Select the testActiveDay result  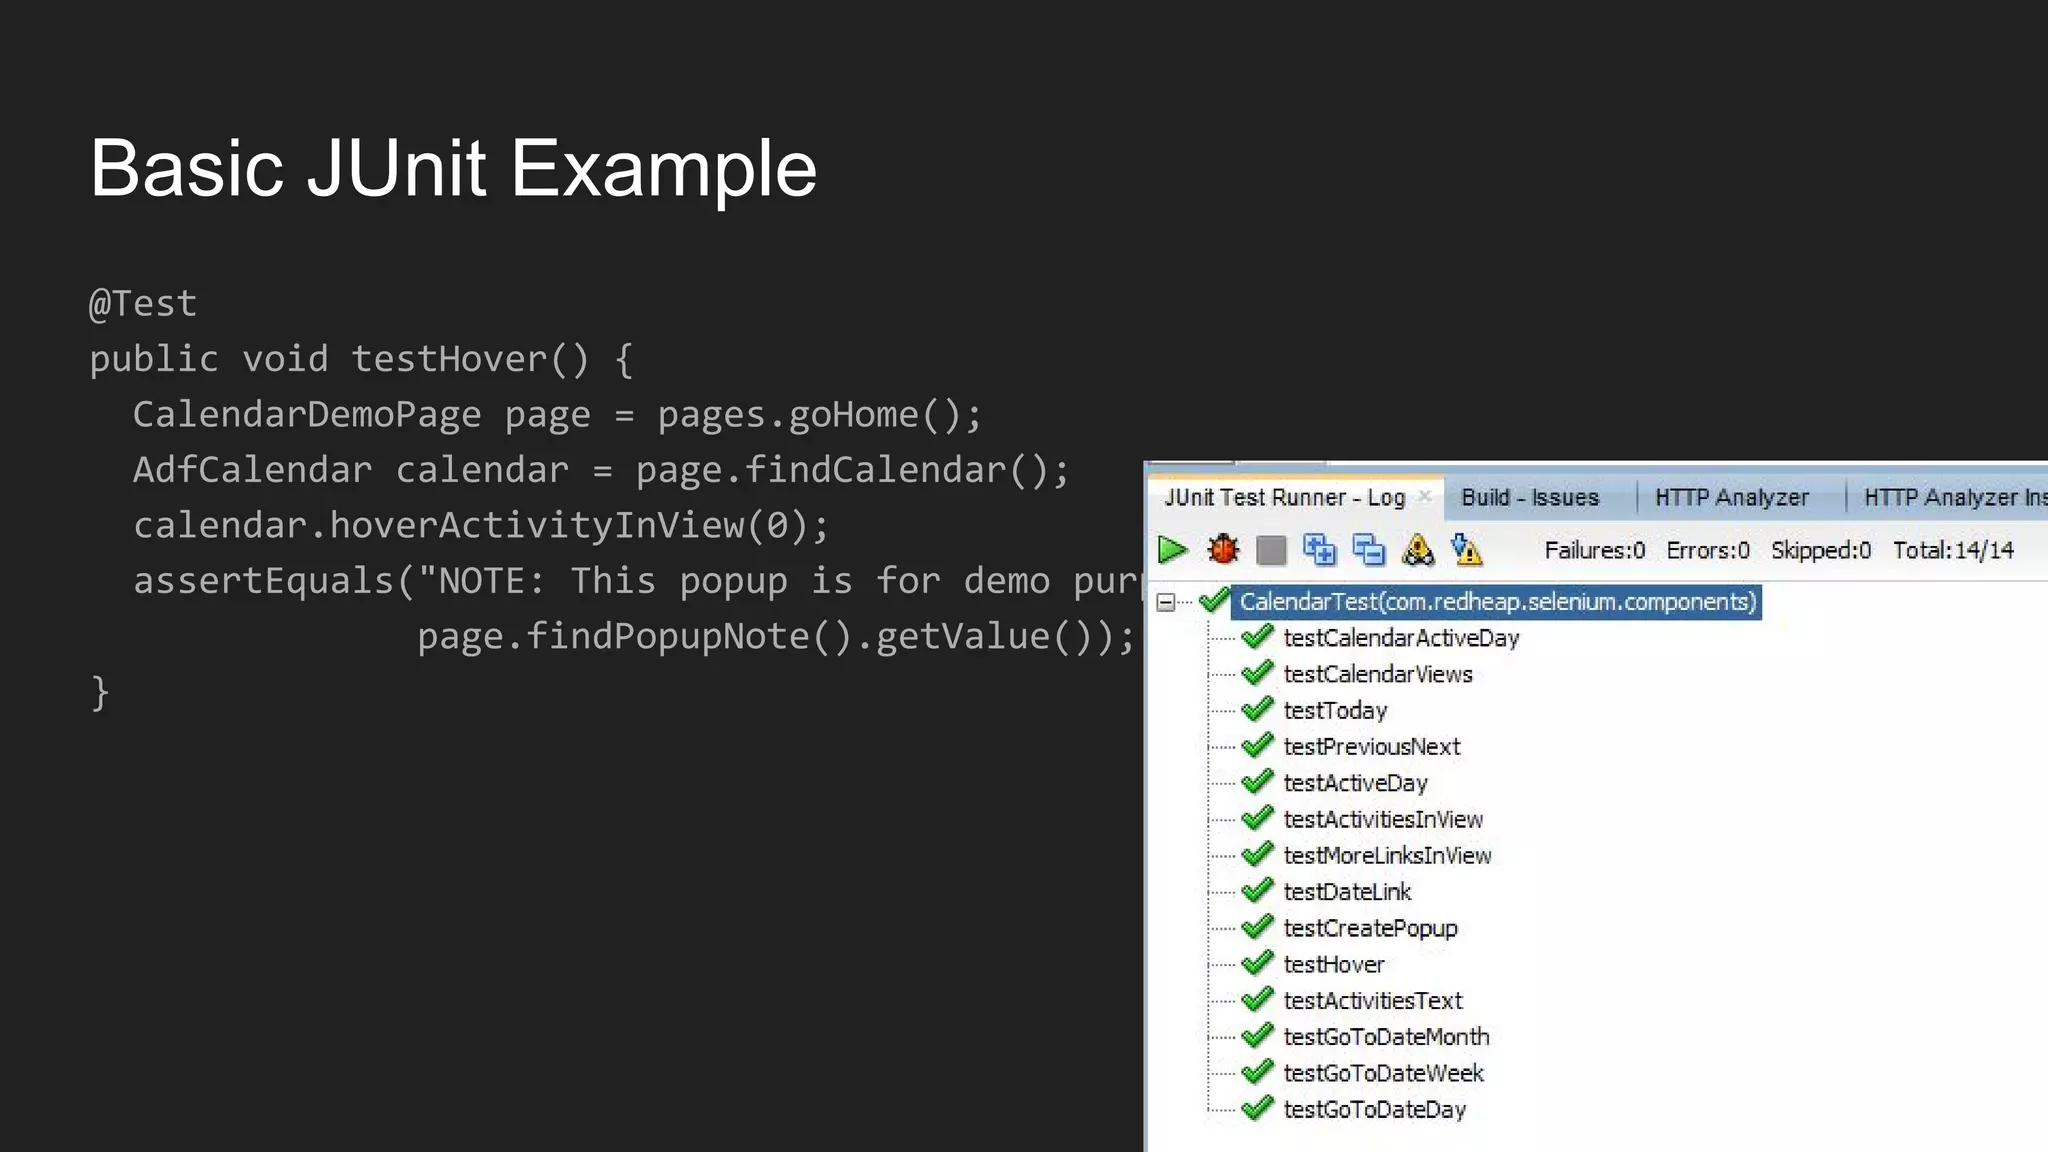(x=1355, y=783)
